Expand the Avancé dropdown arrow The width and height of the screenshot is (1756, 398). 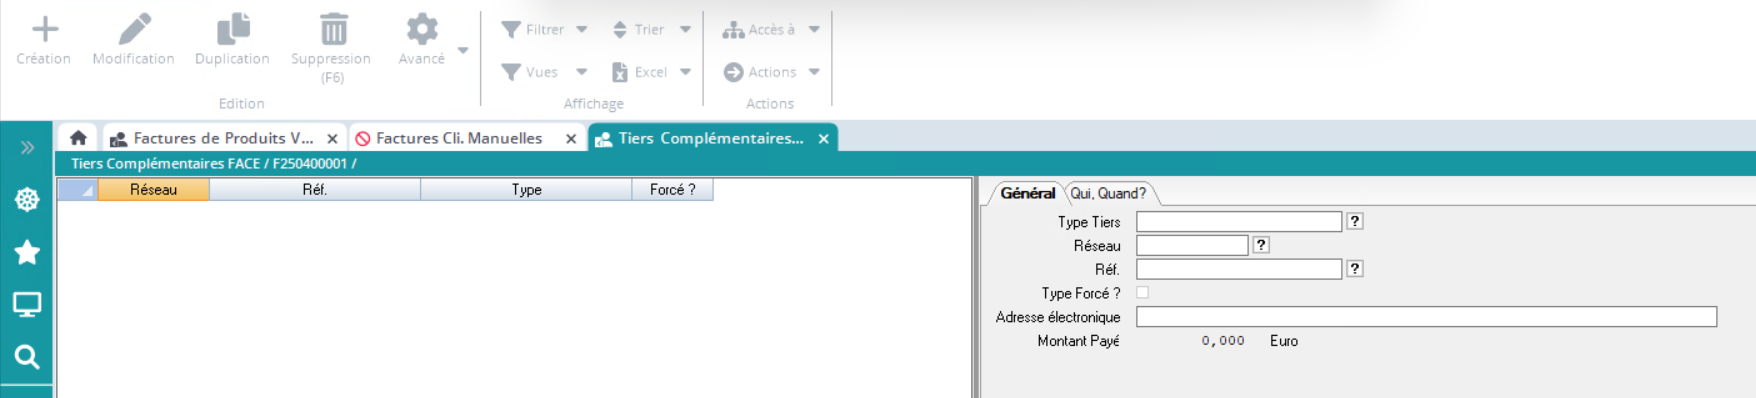(x=463, y=50)
